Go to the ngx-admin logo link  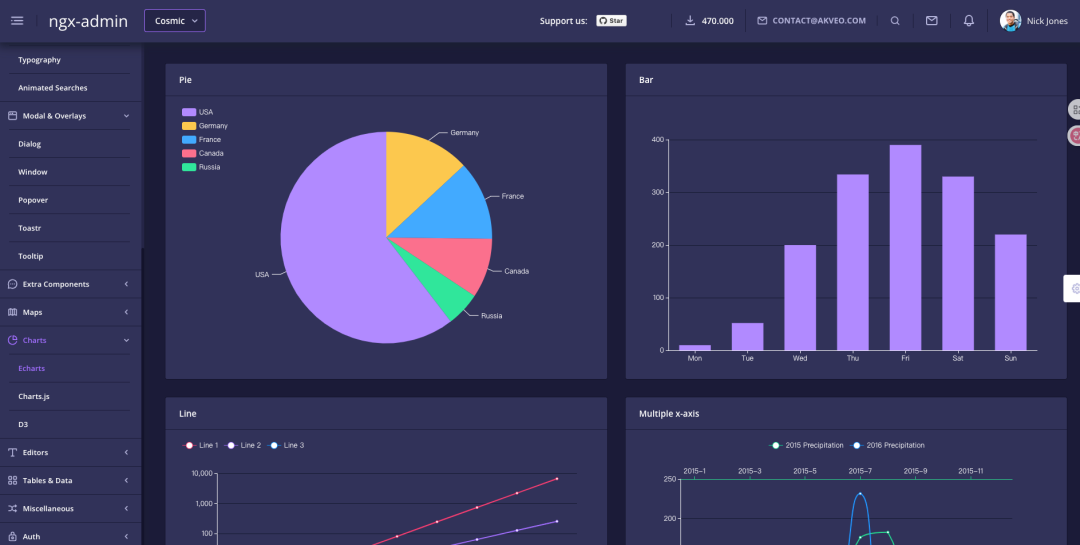tap(88, 21)
